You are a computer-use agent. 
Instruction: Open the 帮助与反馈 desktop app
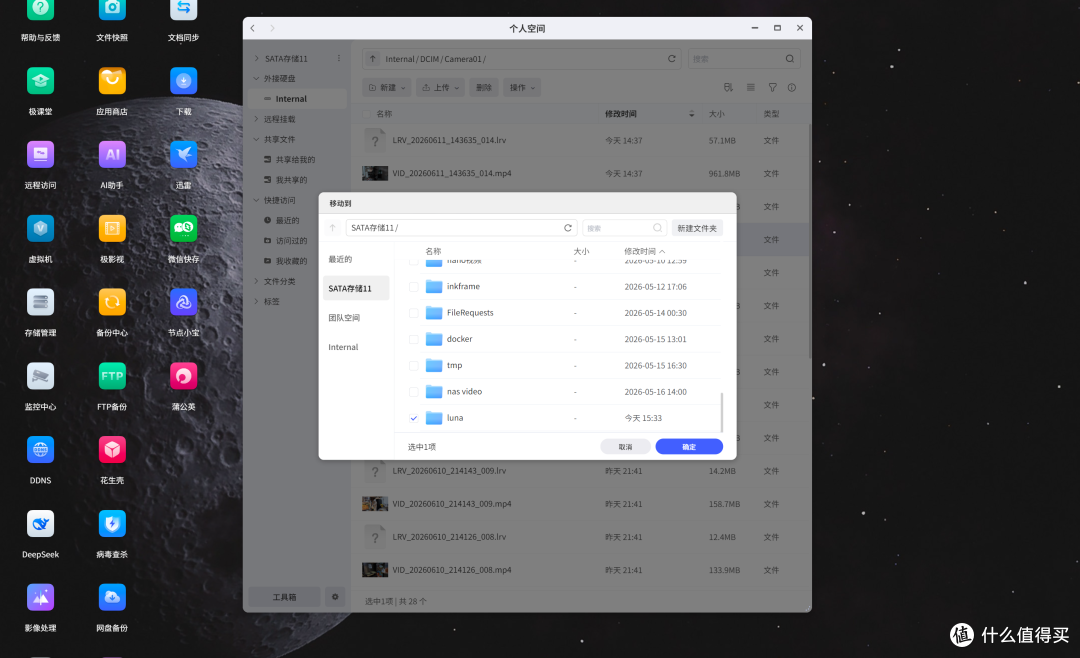40,10
